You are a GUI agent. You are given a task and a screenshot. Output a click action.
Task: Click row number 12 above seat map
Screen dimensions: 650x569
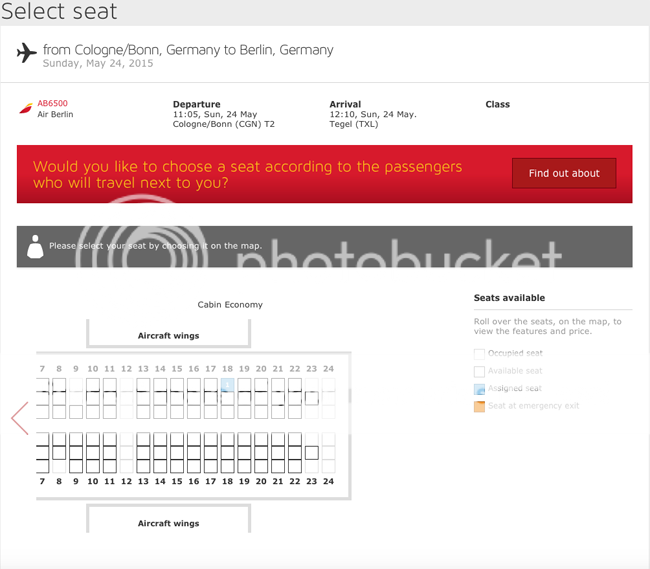point(126,369)
